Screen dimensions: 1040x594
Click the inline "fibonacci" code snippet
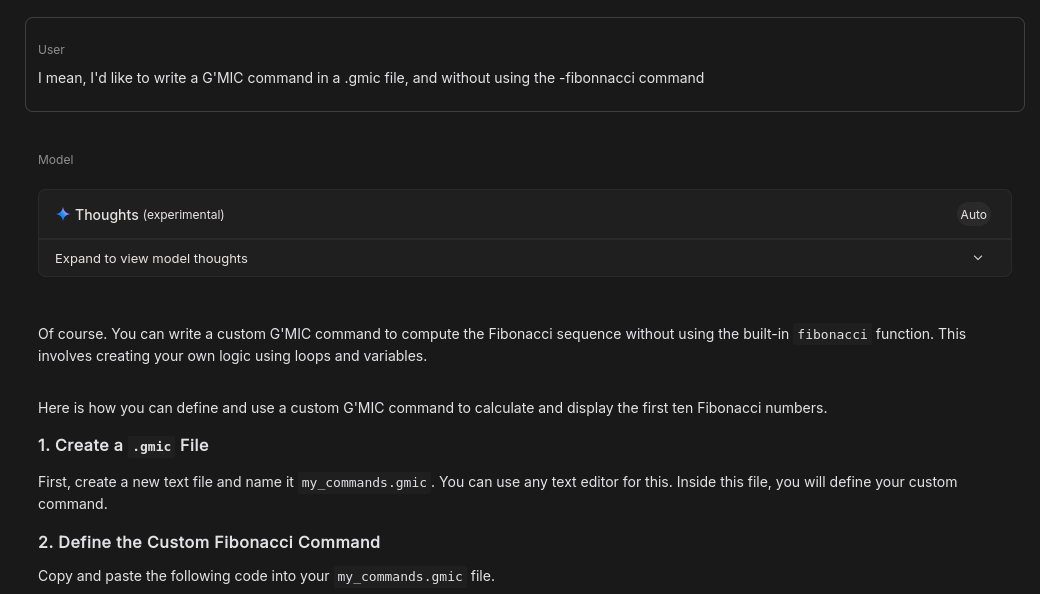tap(832, 335)
